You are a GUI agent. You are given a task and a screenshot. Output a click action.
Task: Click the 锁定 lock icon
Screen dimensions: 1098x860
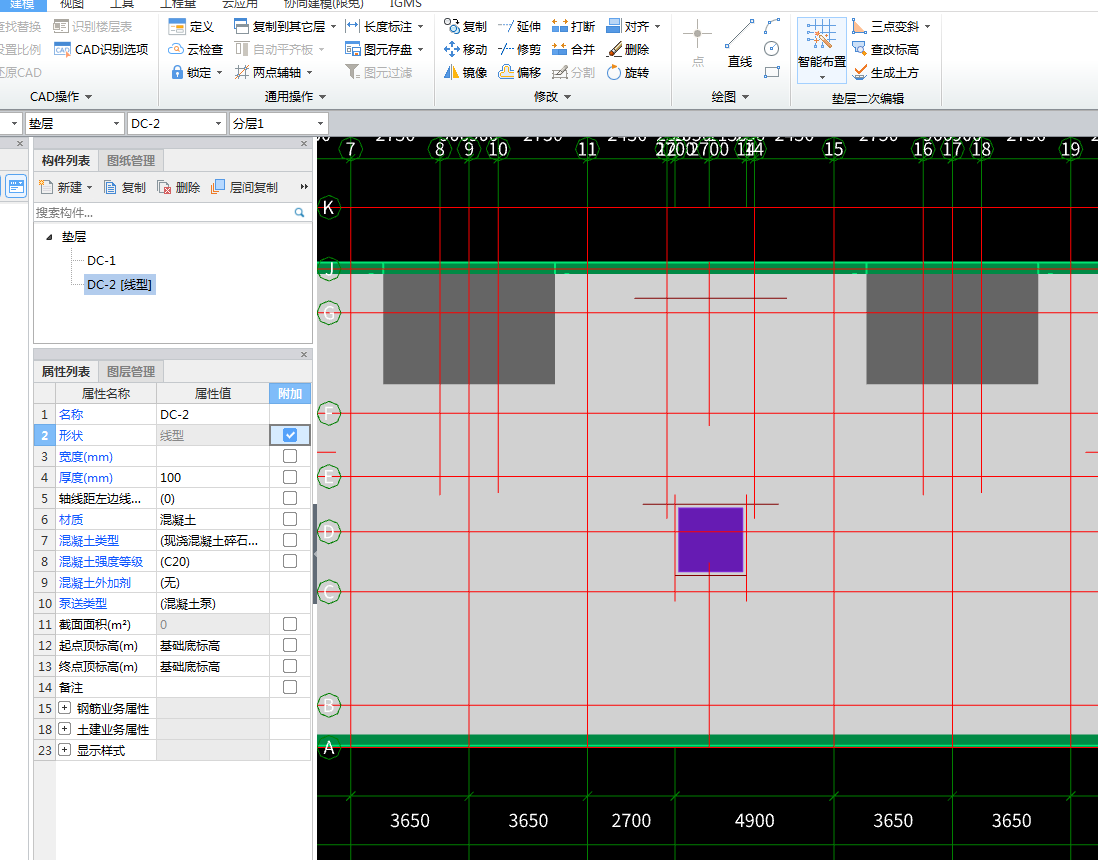click(x=177, y=72)
